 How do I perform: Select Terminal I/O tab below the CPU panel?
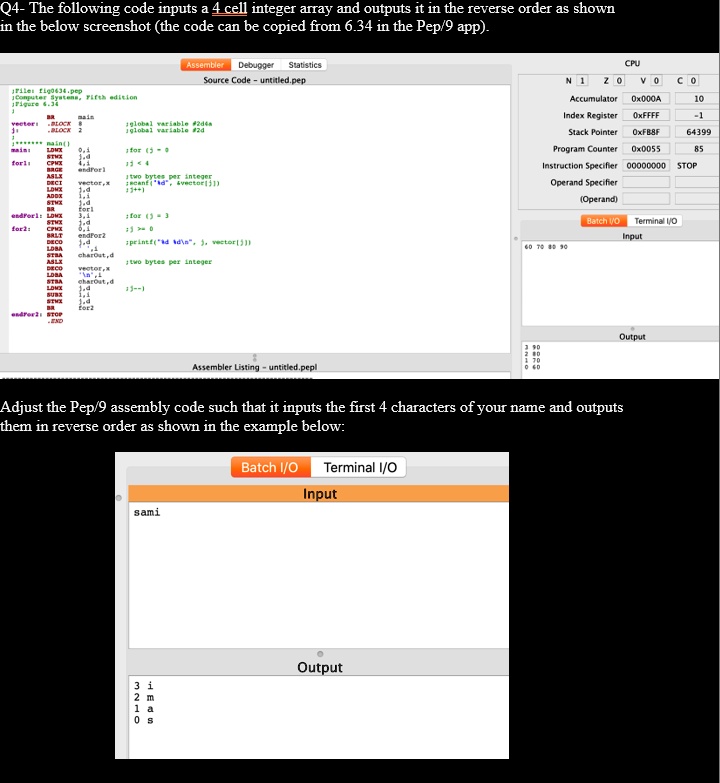655,221
